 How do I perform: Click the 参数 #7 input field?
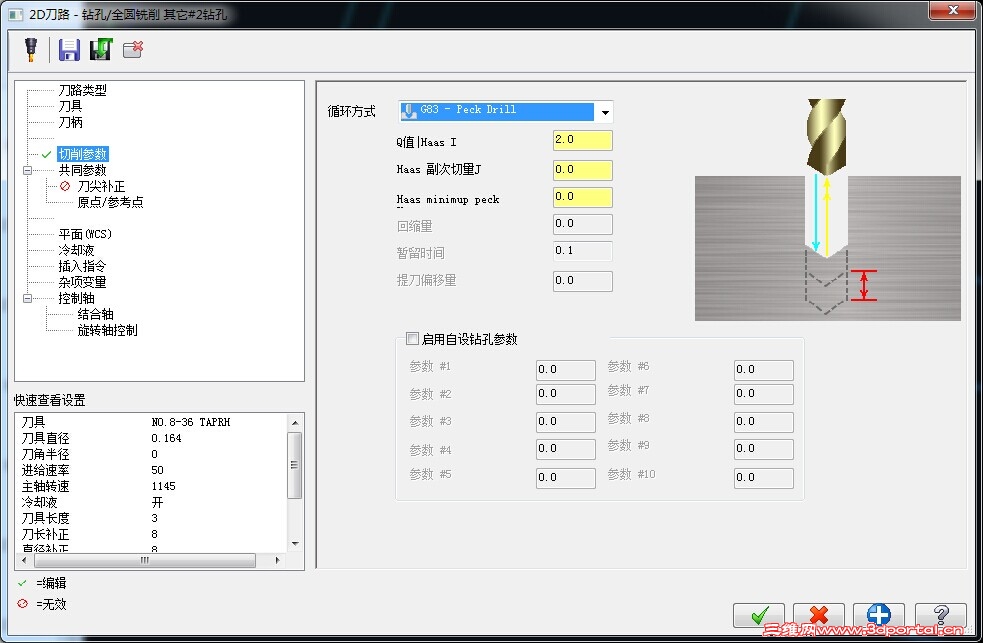[764, 394]
